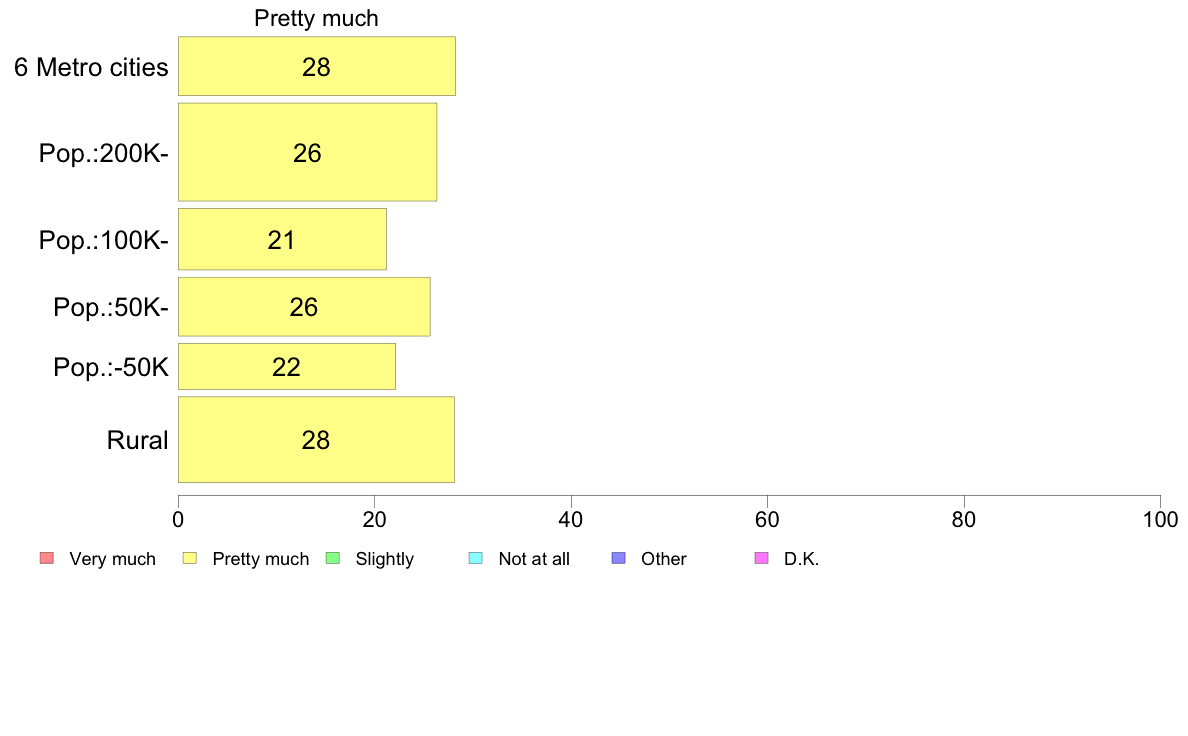
Task: Select the 6 Metro cities bar
Action: point(317,66)
